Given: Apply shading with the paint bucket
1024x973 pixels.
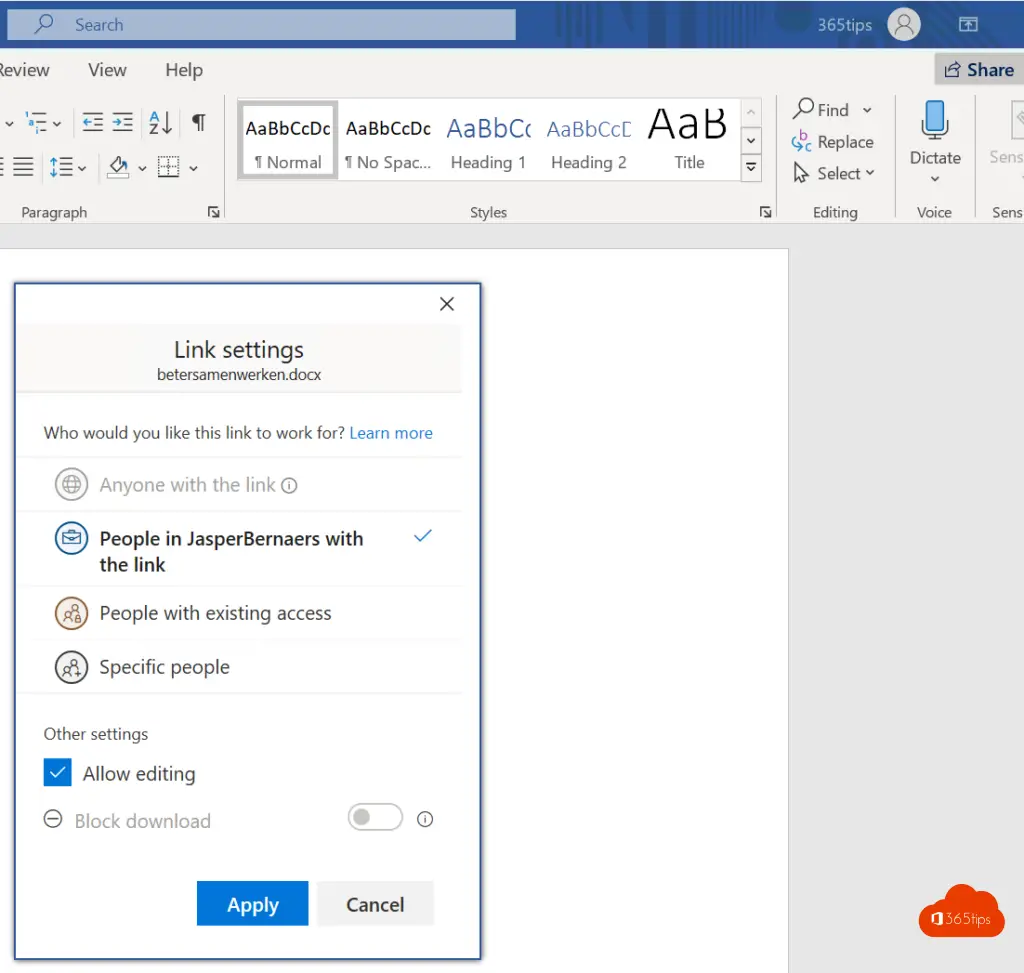Looking at the screenshot, I should click(118, 167).
